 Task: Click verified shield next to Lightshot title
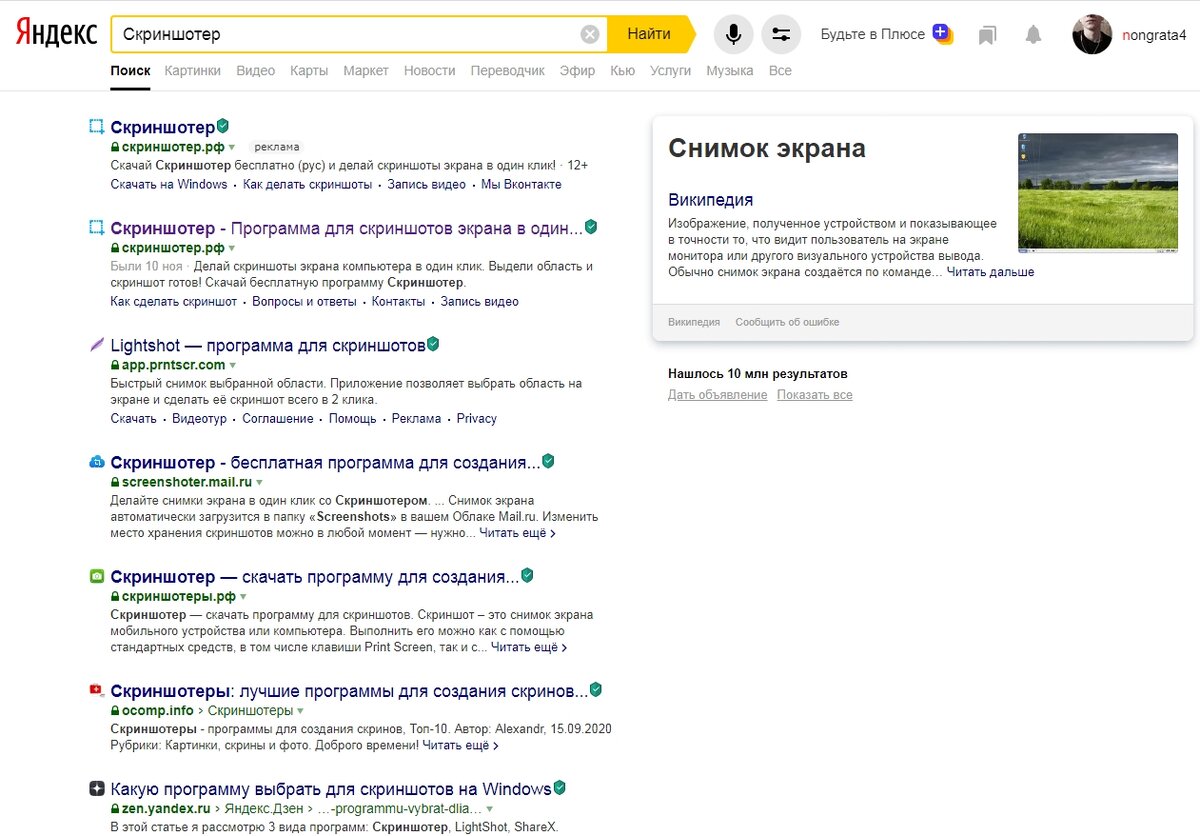click(x=433, y=344)
